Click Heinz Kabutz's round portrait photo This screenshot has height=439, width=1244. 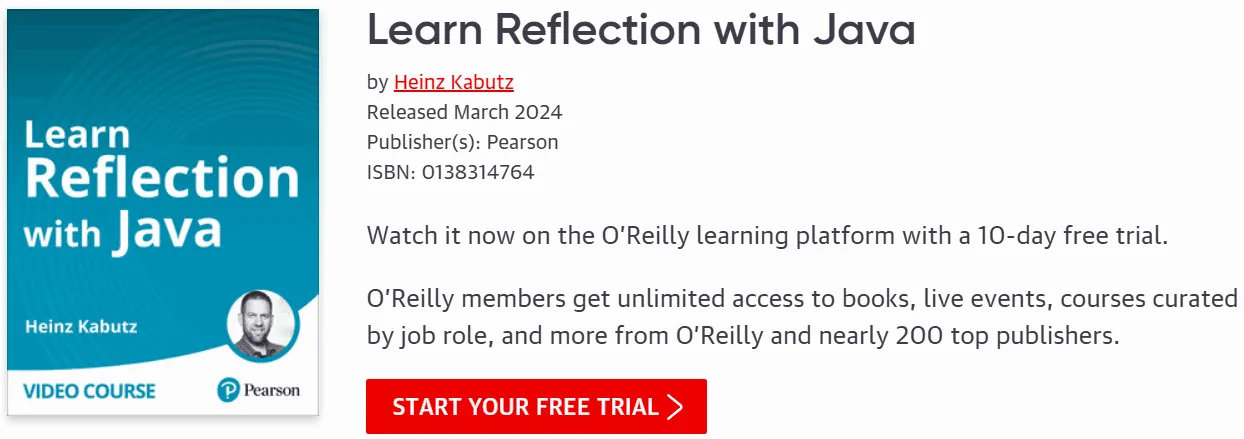click(262, 326)
